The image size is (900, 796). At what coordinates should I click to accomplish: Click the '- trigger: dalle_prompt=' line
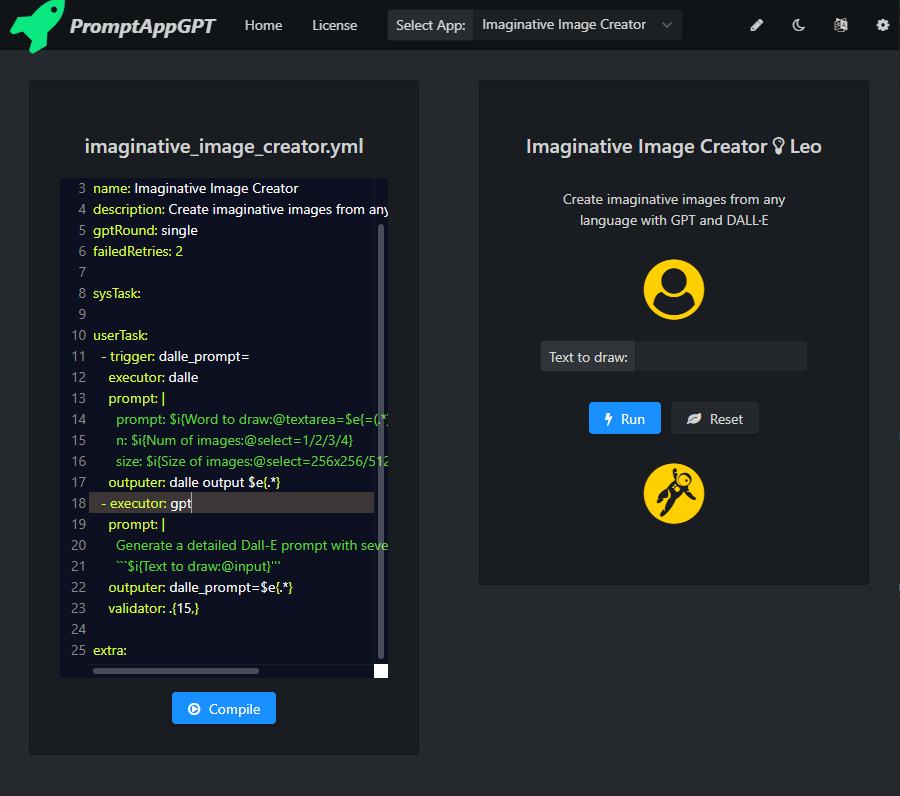click(x=175, y=356)
